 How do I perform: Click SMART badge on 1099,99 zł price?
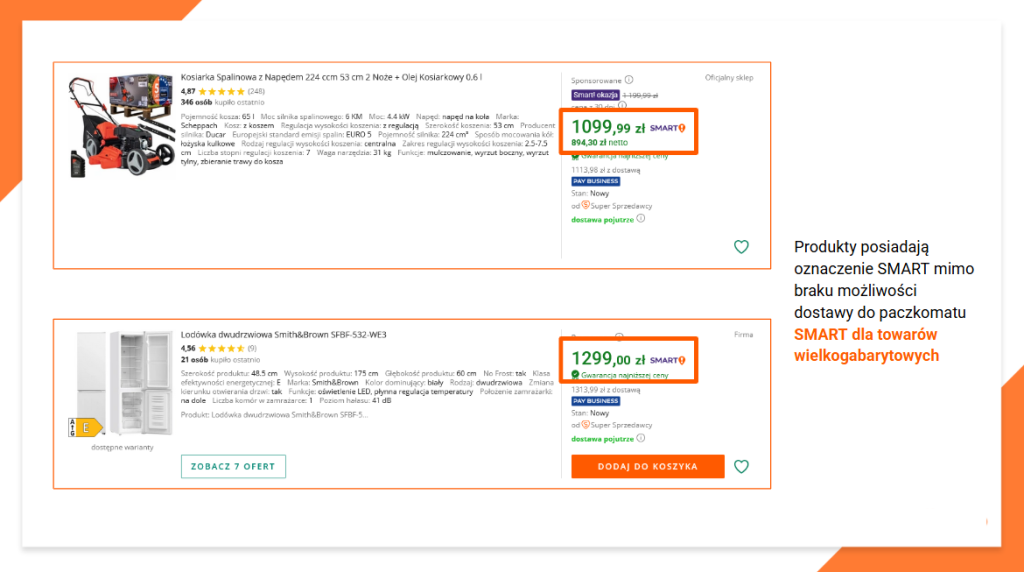(x=668, y=128)
